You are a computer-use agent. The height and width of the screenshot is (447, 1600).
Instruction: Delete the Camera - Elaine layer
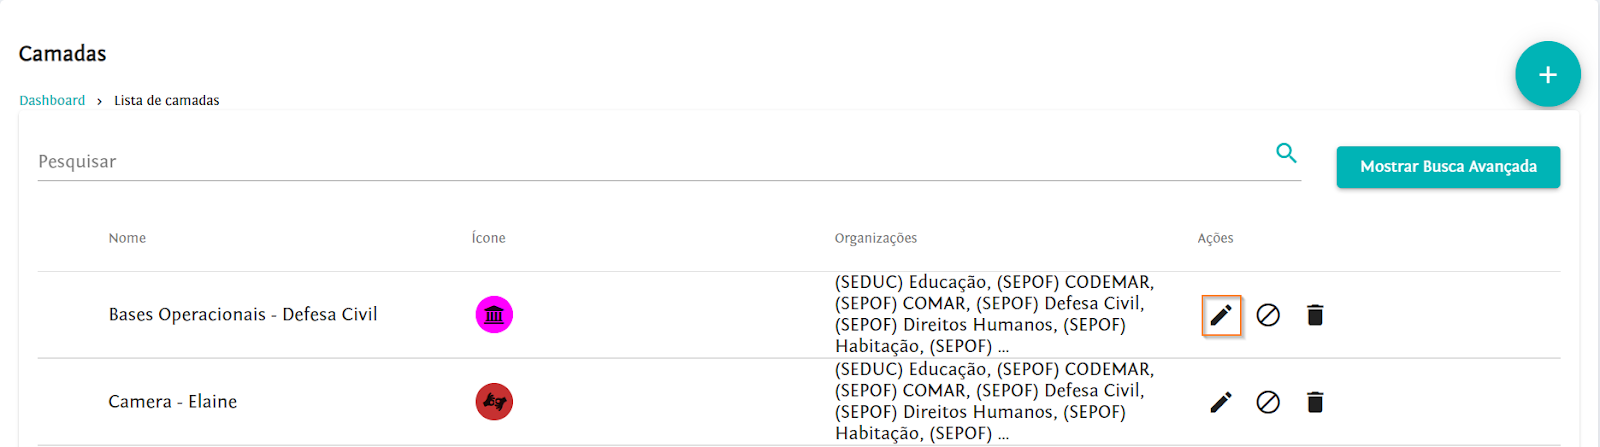click(1315, 402)
